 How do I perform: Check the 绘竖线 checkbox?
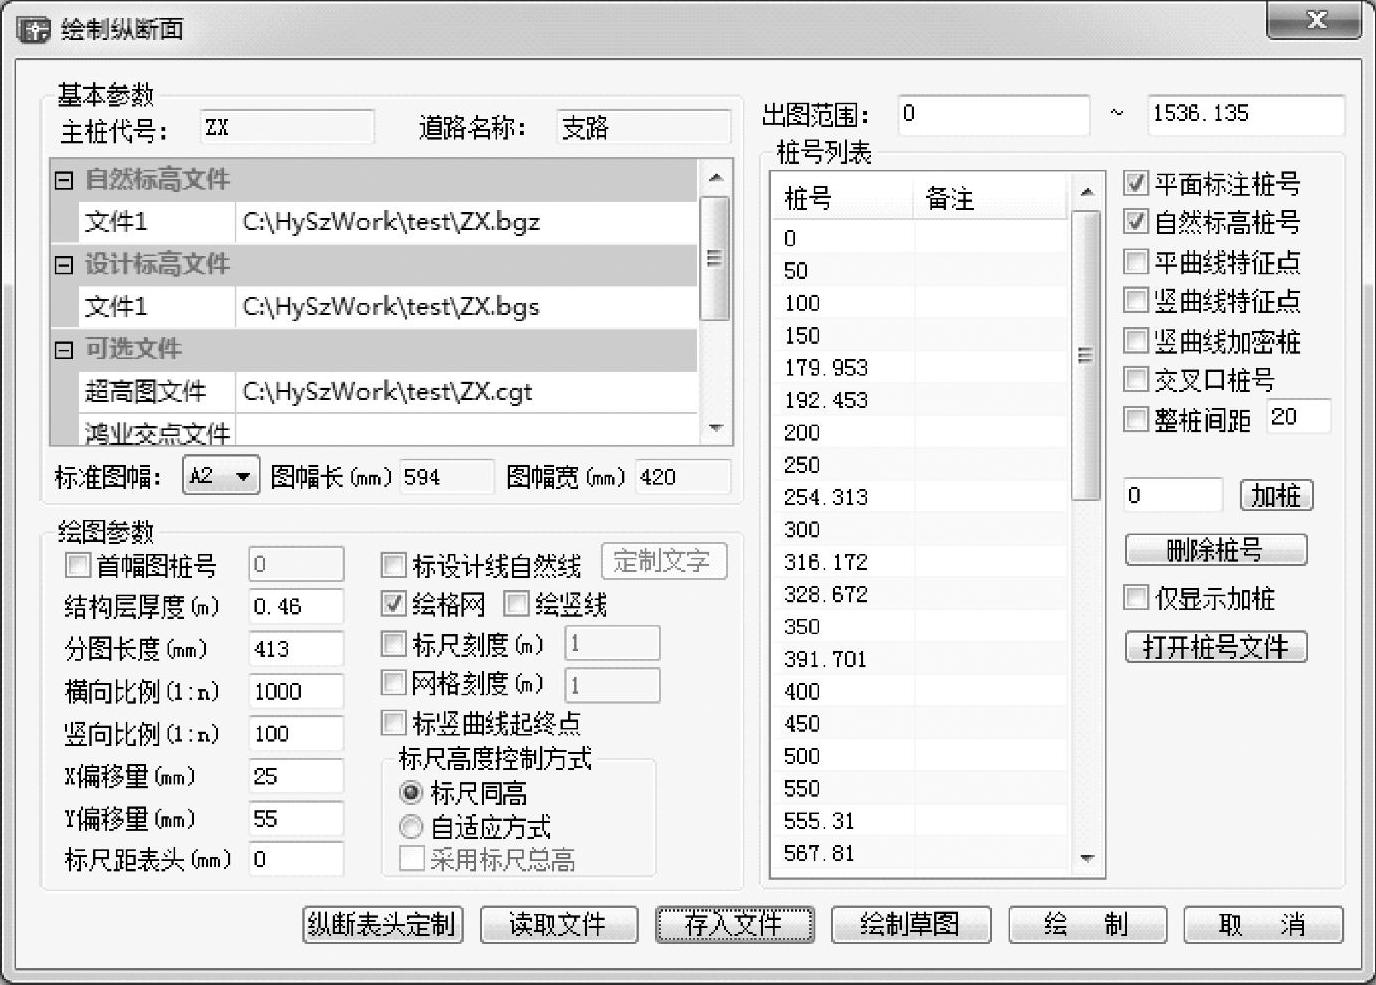[516, 604]
